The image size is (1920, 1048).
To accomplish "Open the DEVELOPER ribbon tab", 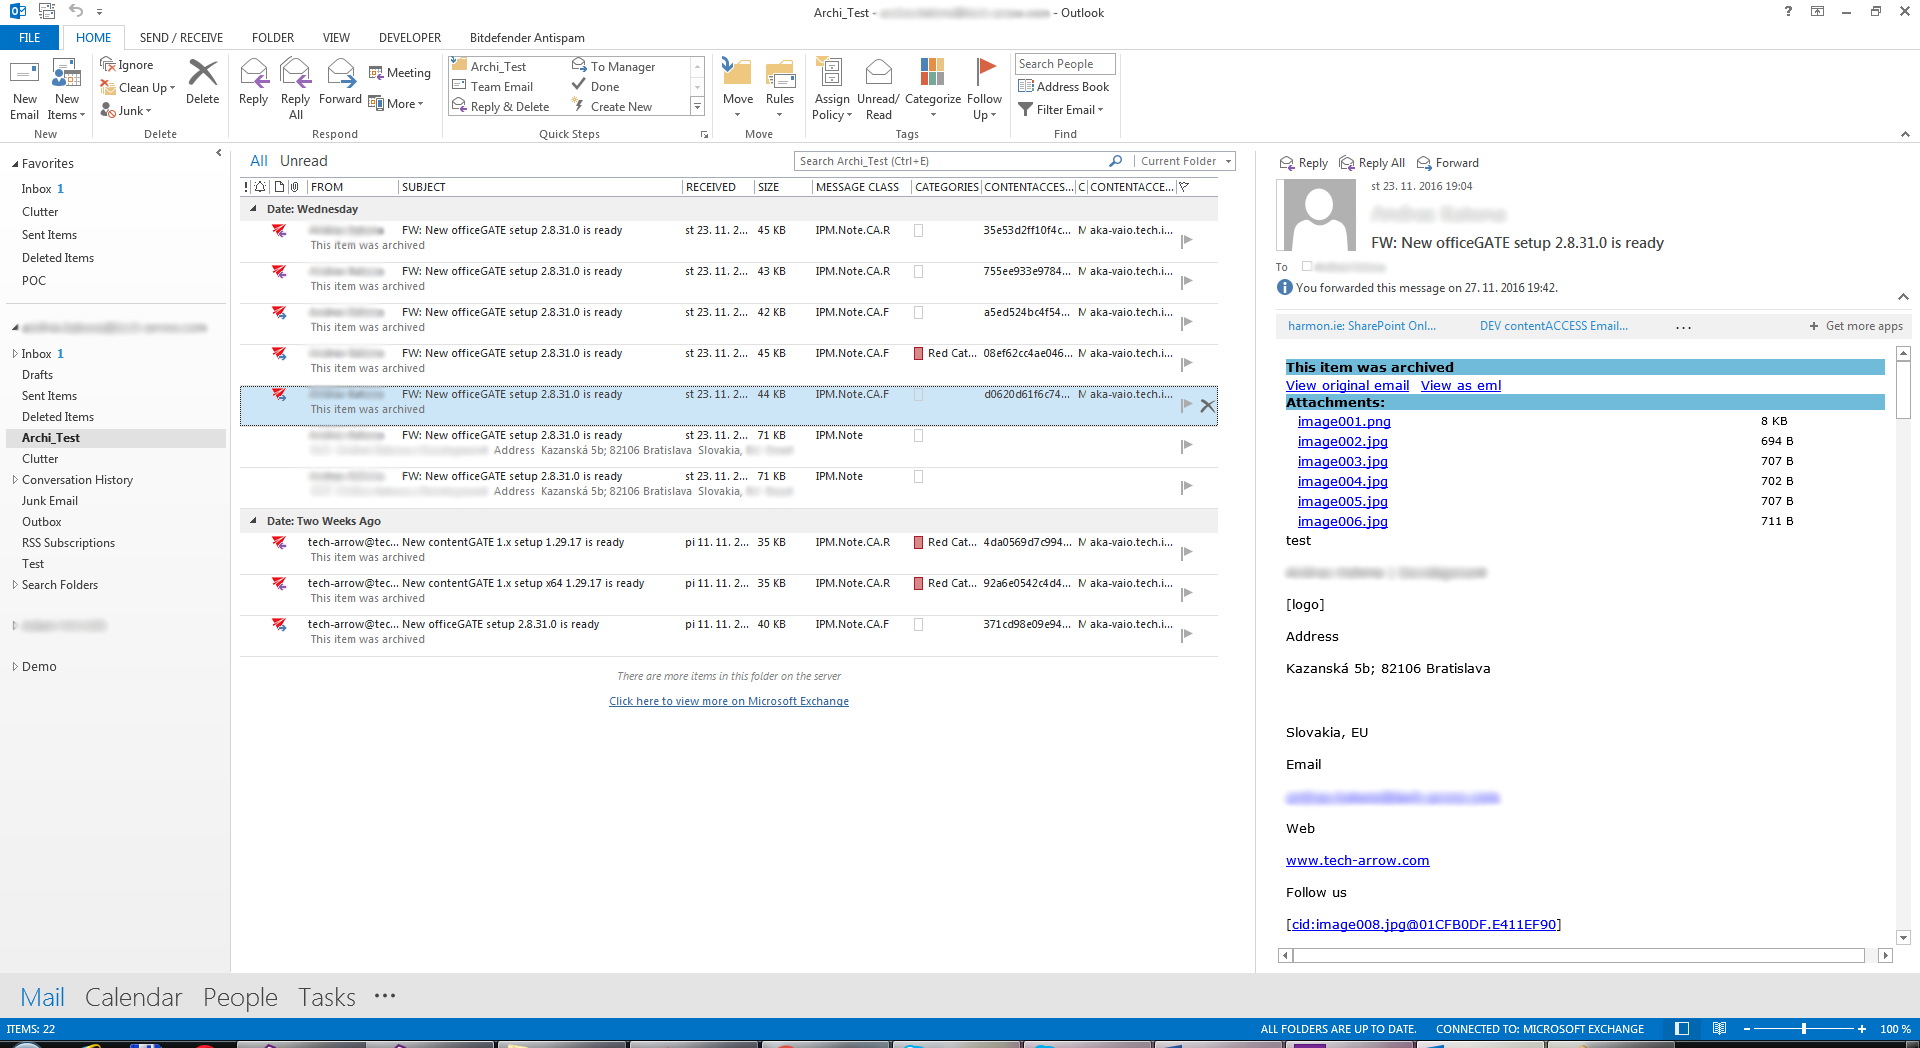I will tap(410, 38).
